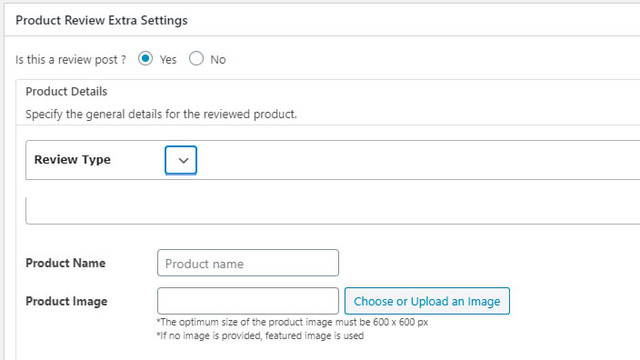Viewport: 640px width, 360px height.
Task: Select Yes for review post
Action: (145, 59)
